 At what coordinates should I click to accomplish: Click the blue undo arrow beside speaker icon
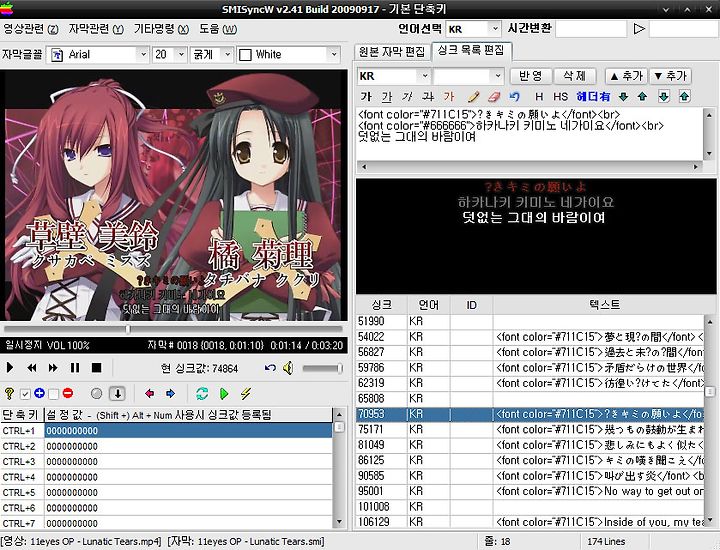[x=270, y=368]
